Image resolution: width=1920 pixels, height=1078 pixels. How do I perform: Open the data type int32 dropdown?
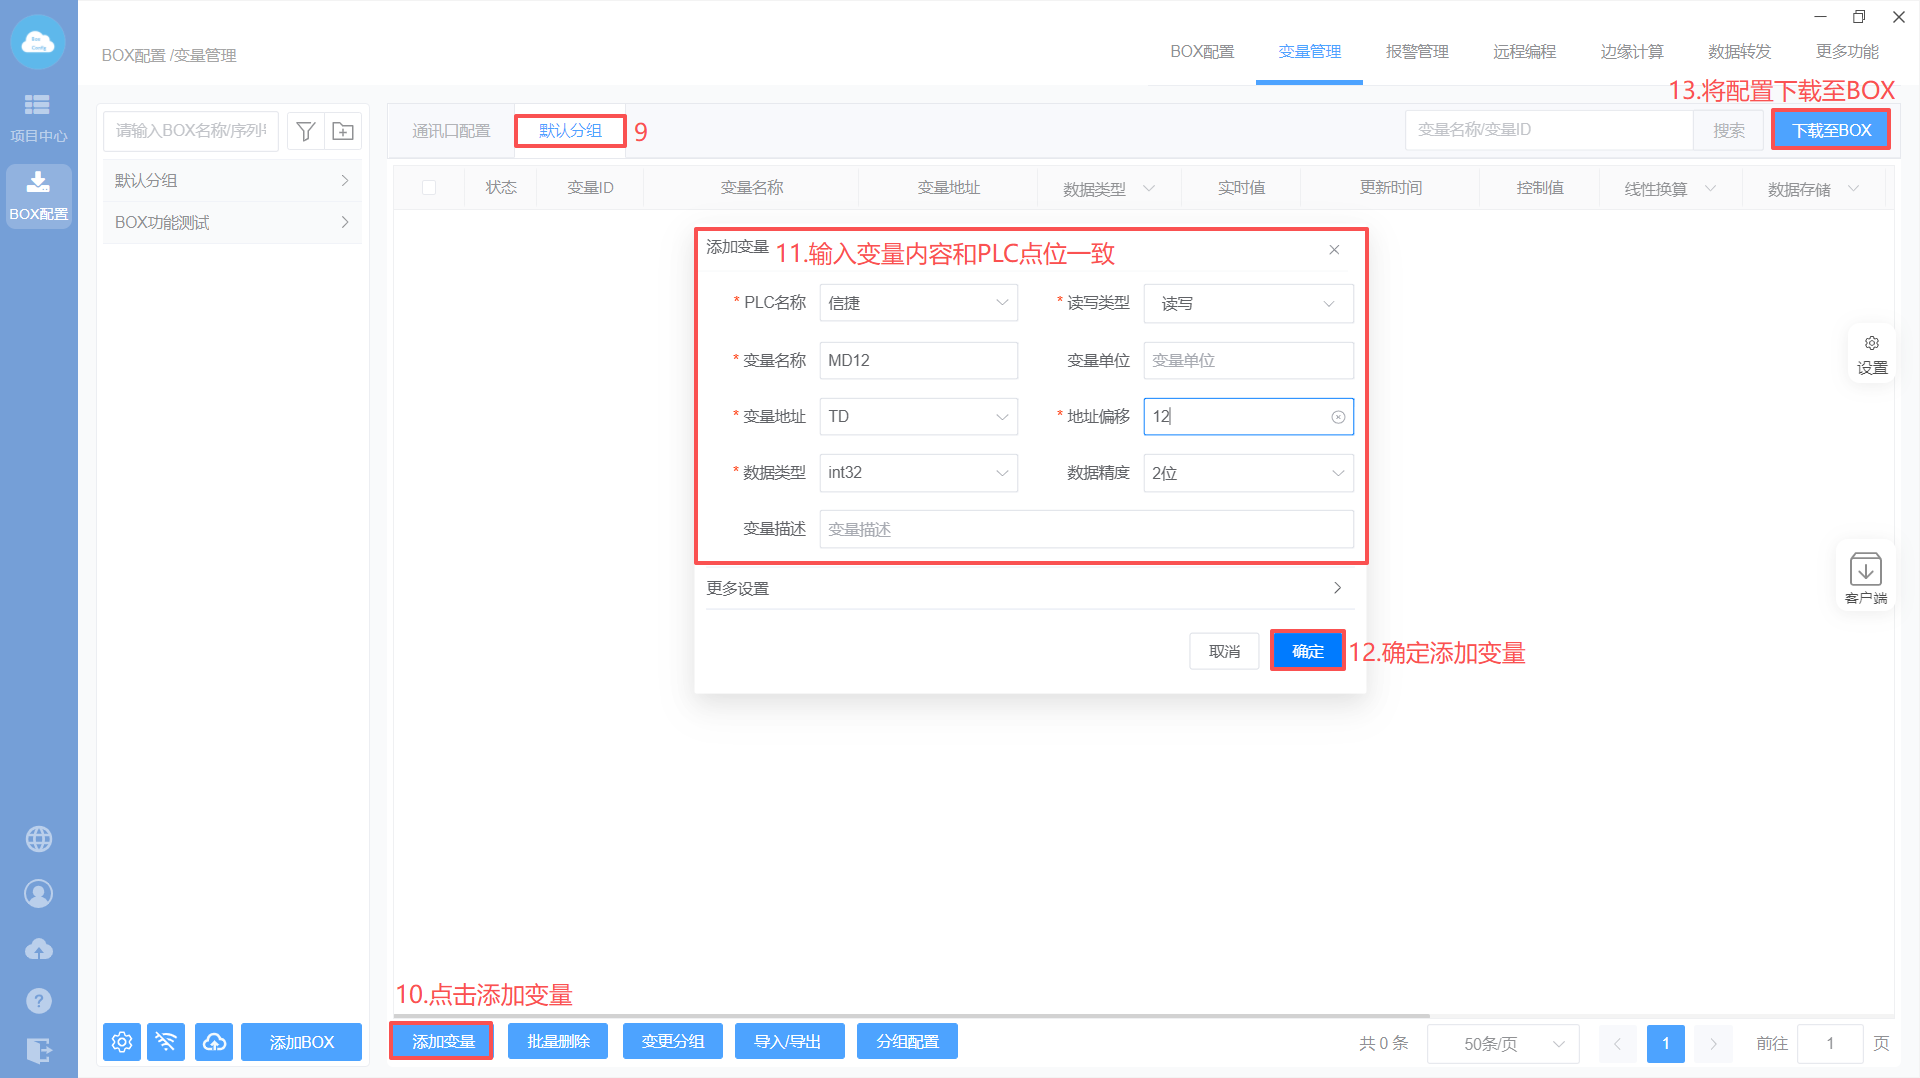click(918, 473)
